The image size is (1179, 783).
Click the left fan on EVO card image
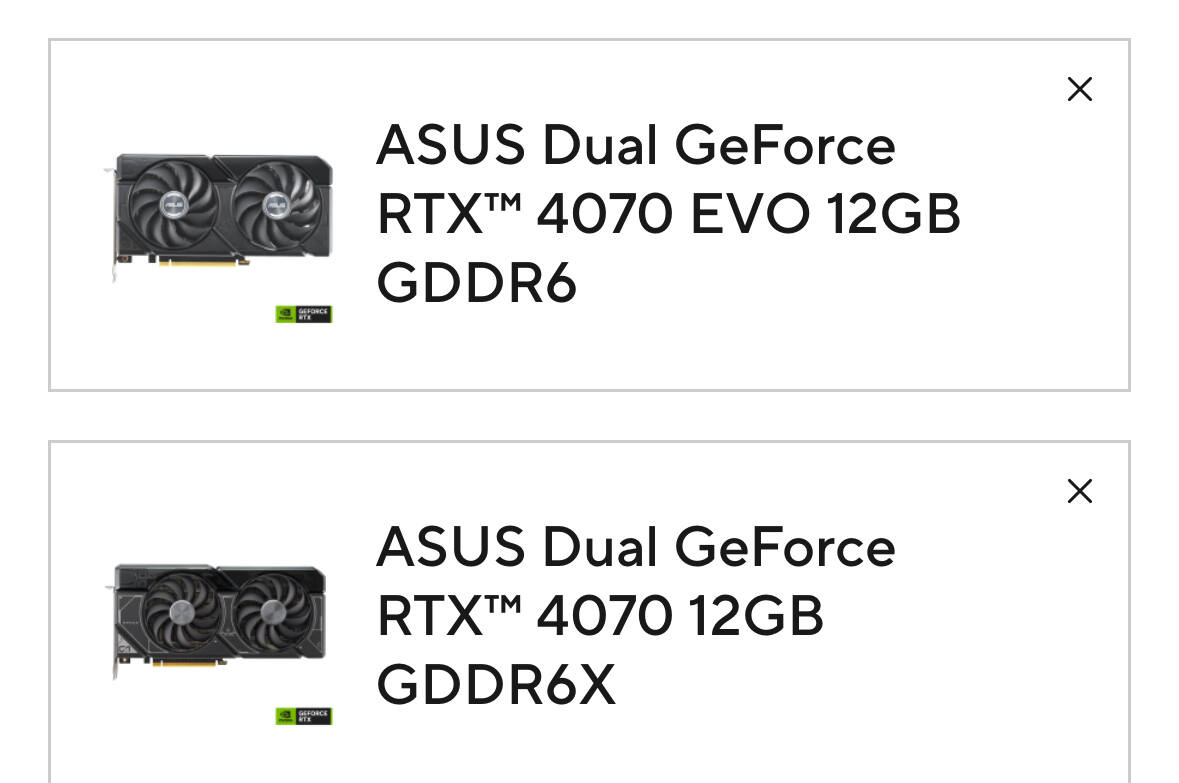pos(173,203)
